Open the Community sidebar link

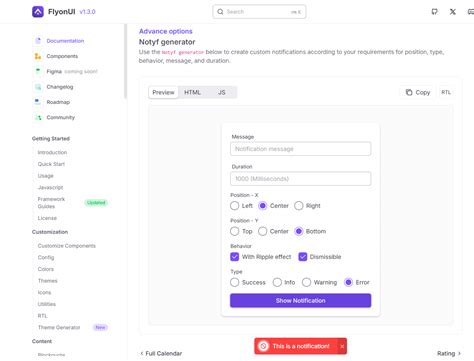pos(61,117)
